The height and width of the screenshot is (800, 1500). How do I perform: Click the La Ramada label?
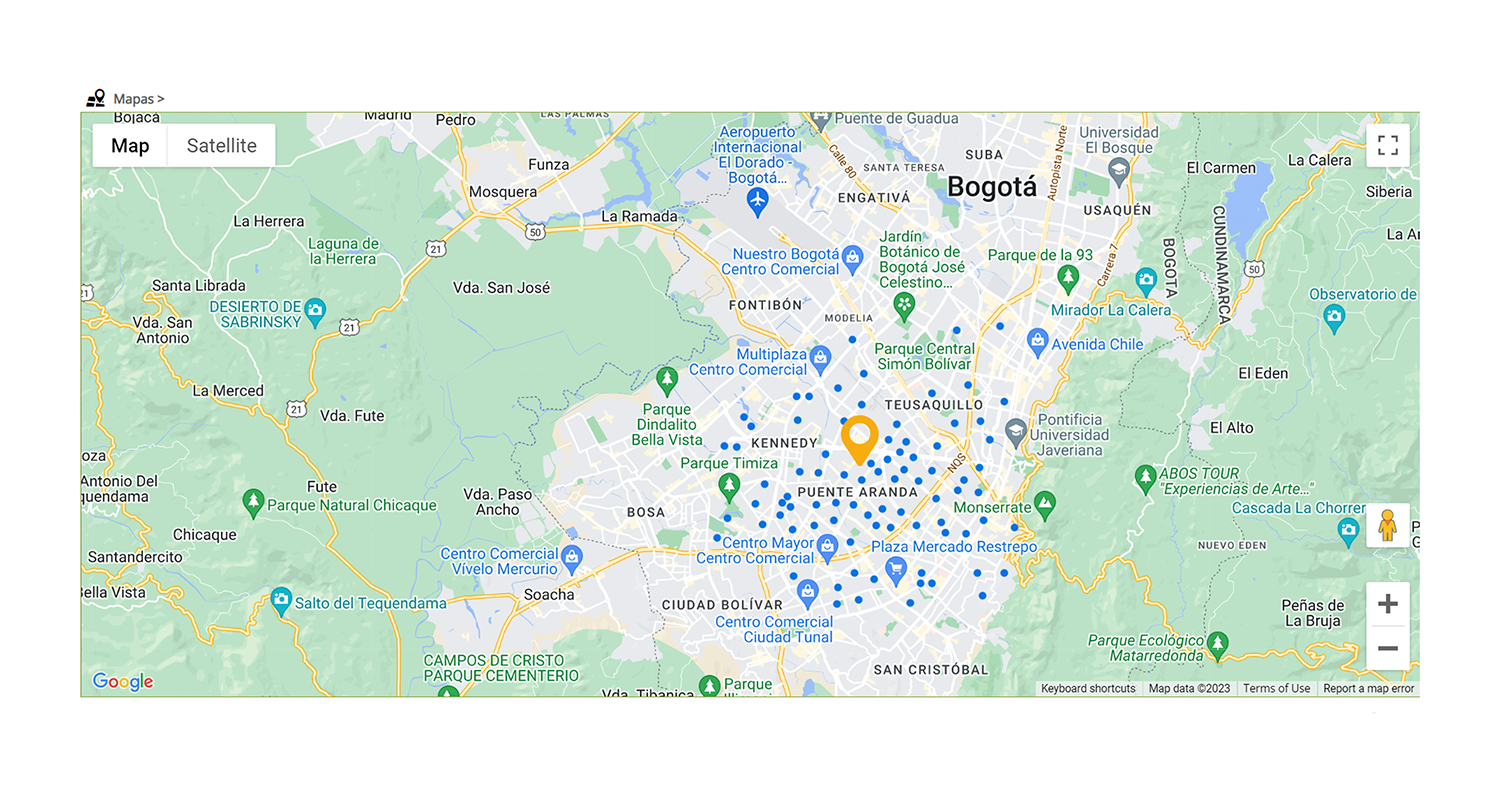[x=639, y=216]
